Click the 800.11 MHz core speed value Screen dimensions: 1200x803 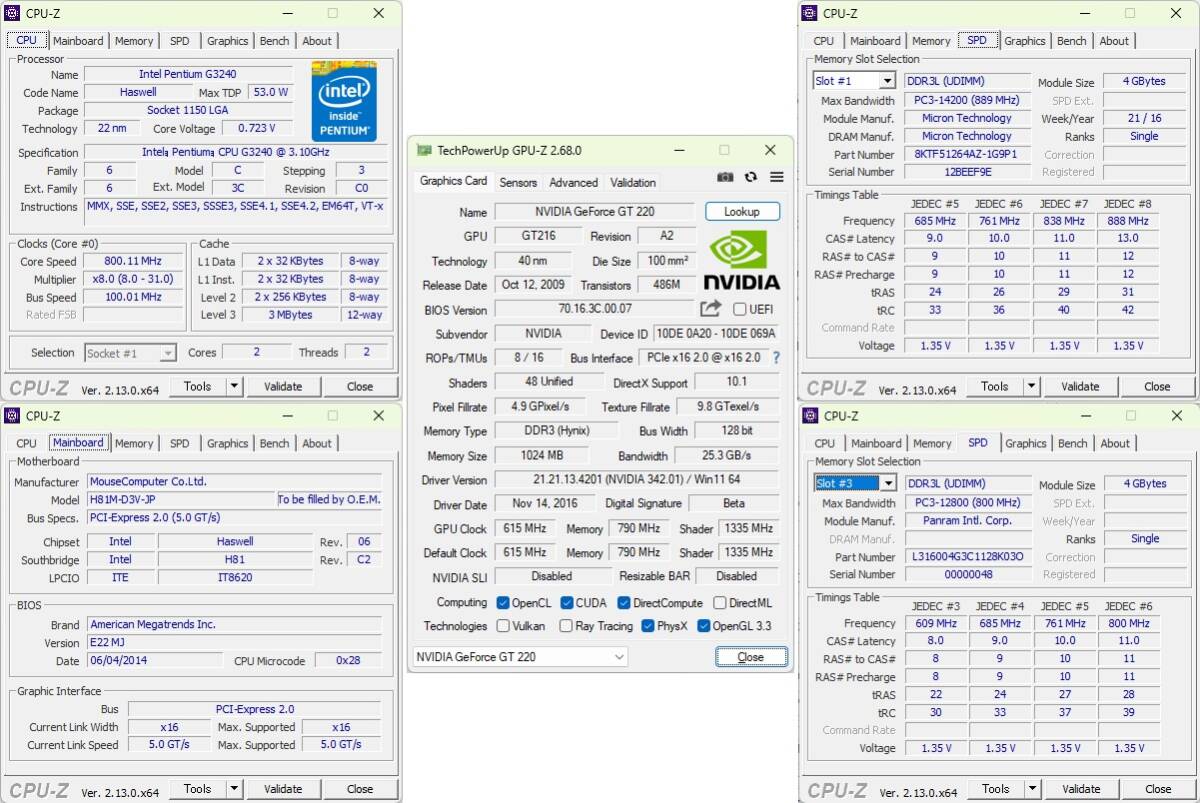[x=133, y=261]
